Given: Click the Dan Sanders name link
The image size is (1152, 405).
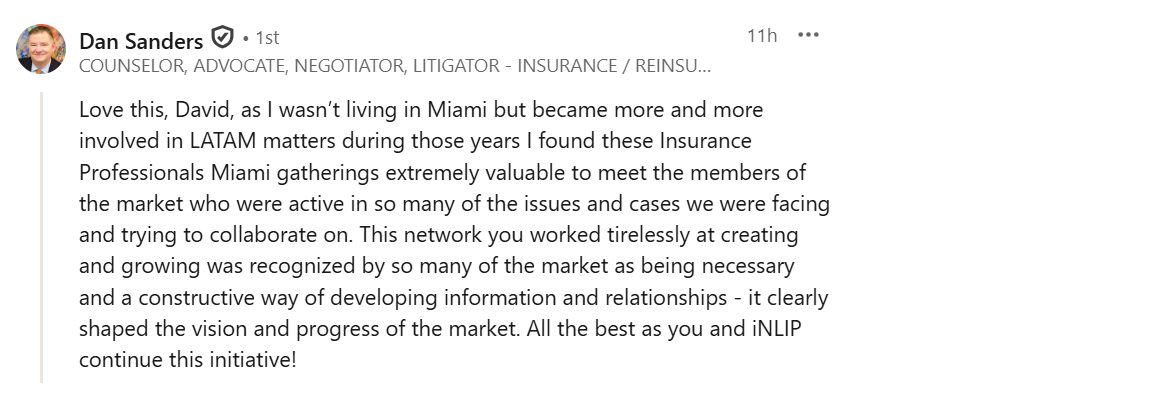Looking at the screenshot, I should [140, 40].
